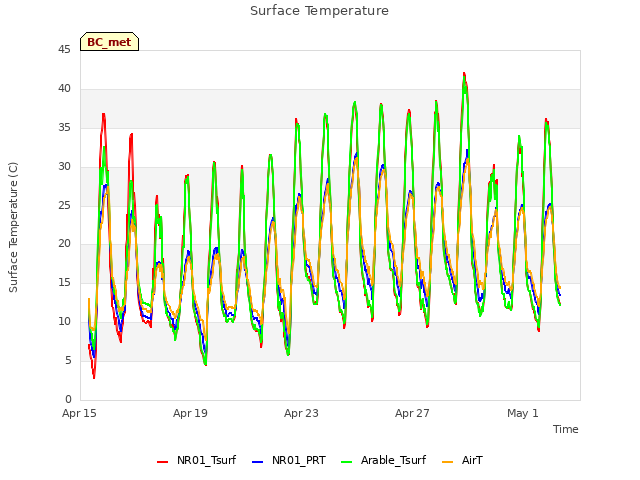
Task: Click the Surface Temperature chart title
Action: (319, 11)
